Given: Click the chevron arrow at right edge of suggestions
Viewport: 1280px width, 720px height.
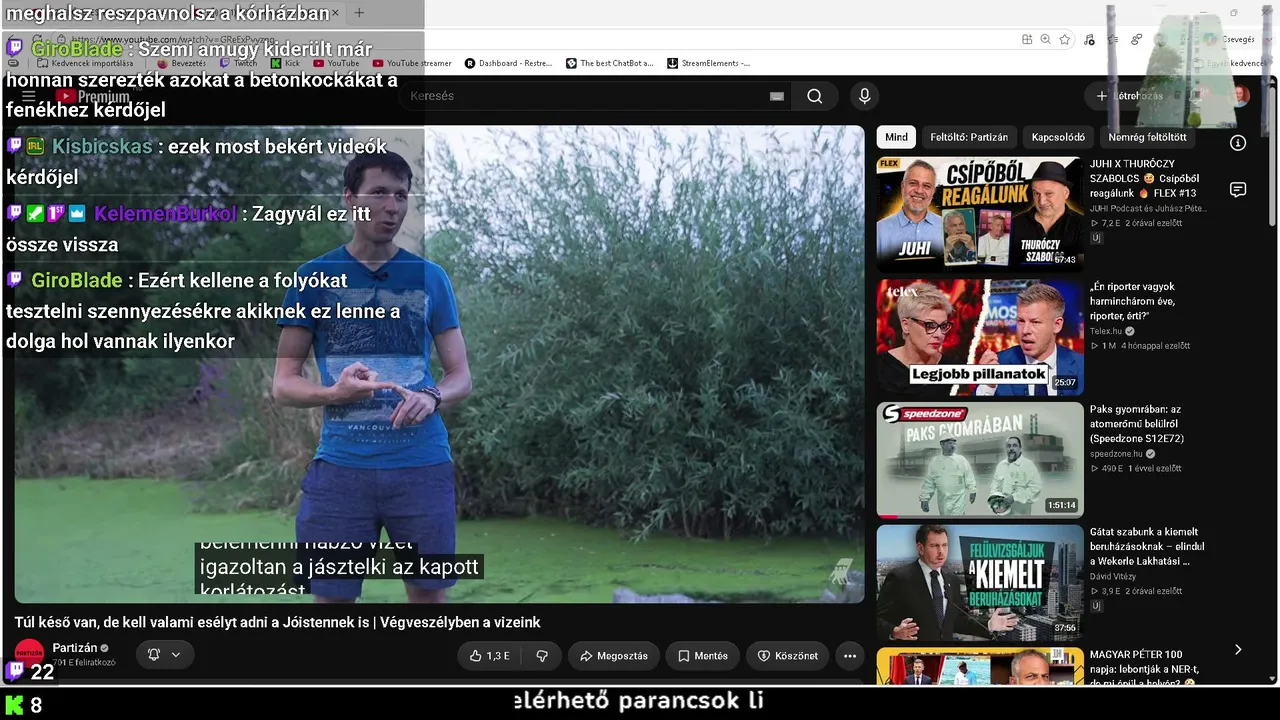Looking at the screenshot, I should [1238, 649].
